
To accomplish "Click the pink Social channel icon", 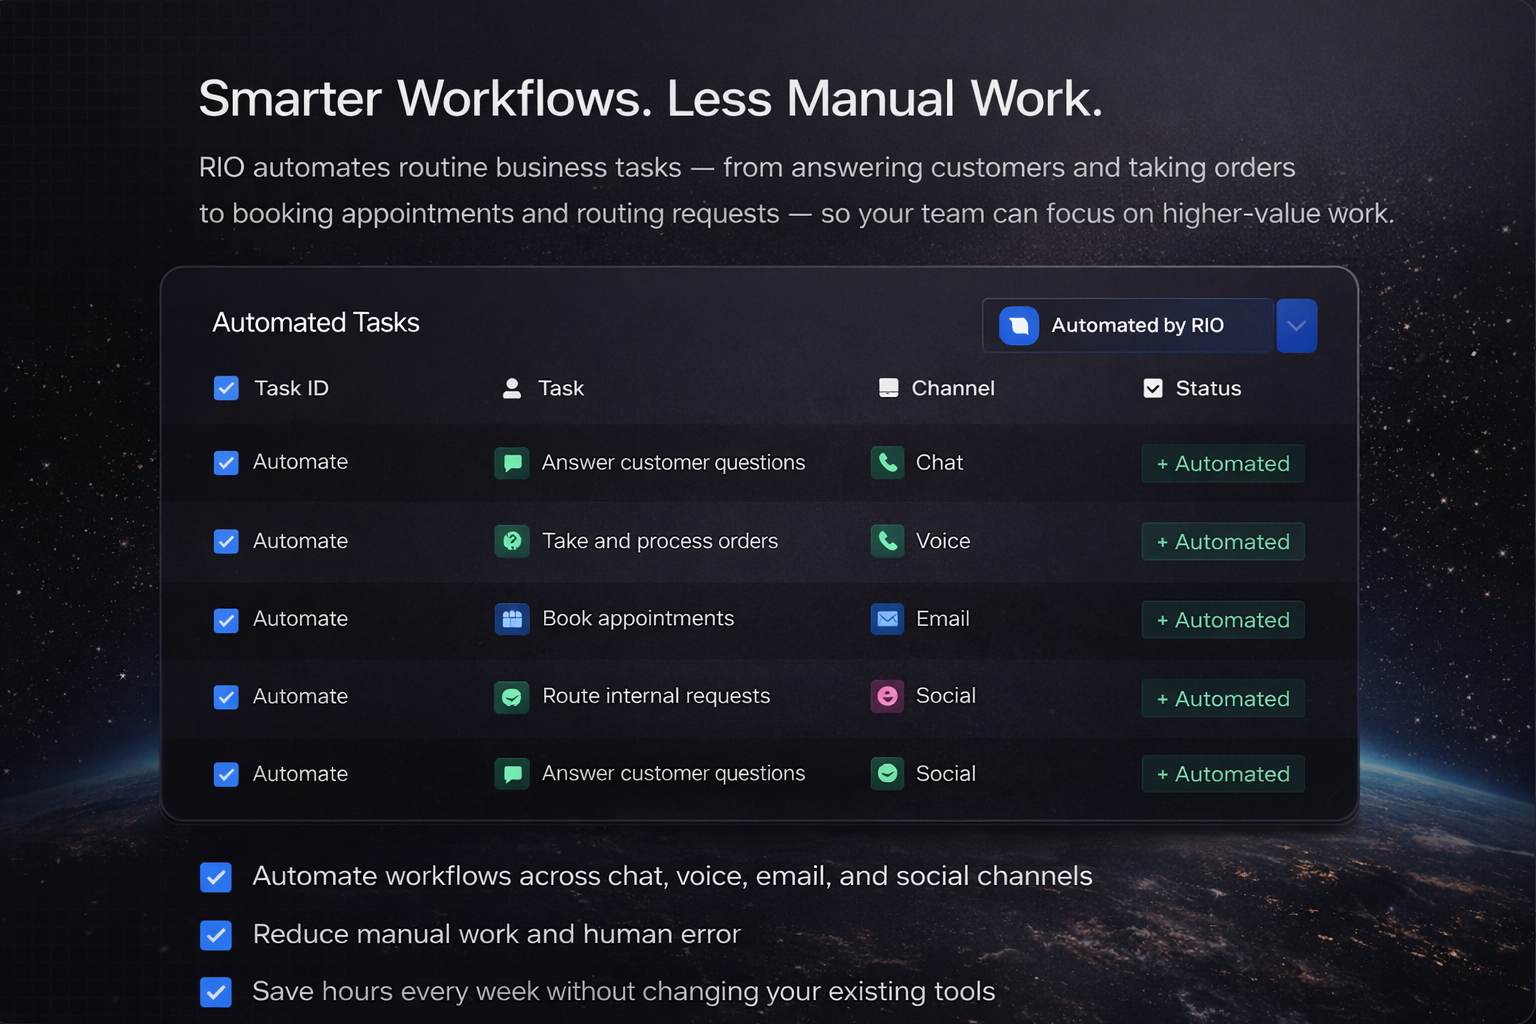I will [887, 696].
